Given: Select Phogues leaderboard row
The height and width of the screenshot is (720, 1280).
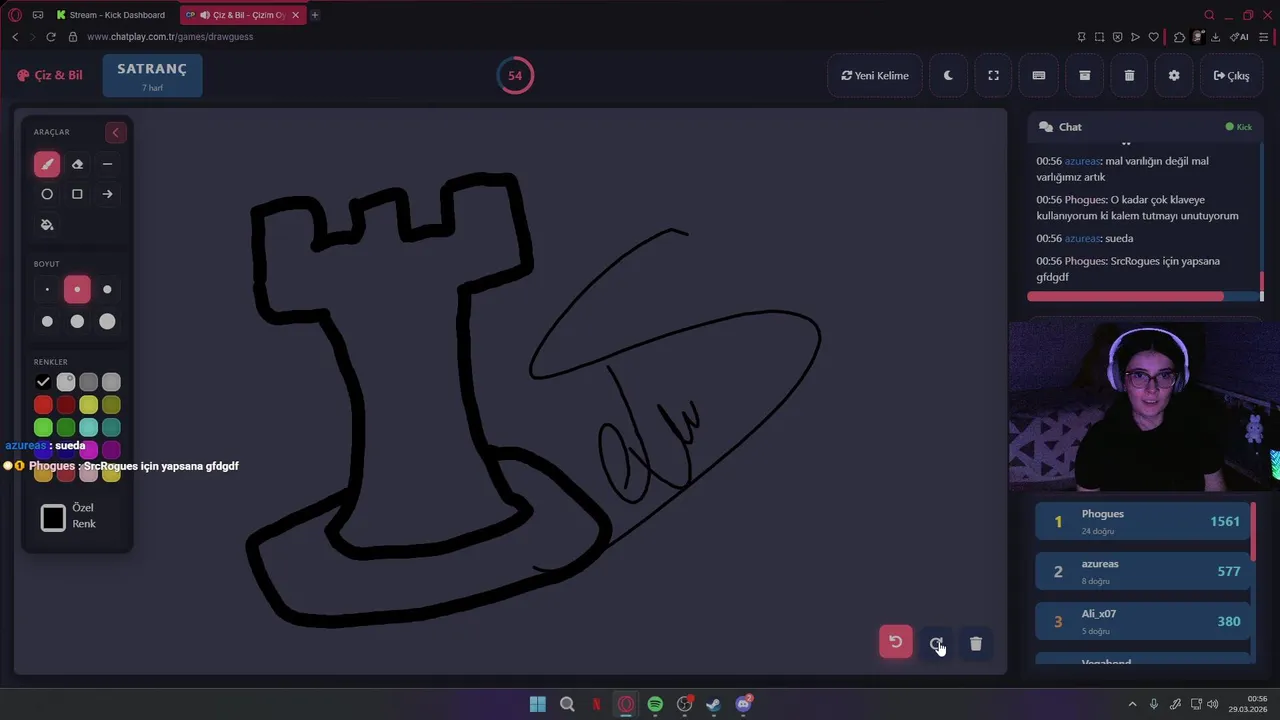Looking at the screenshot, I should 1143,521.
